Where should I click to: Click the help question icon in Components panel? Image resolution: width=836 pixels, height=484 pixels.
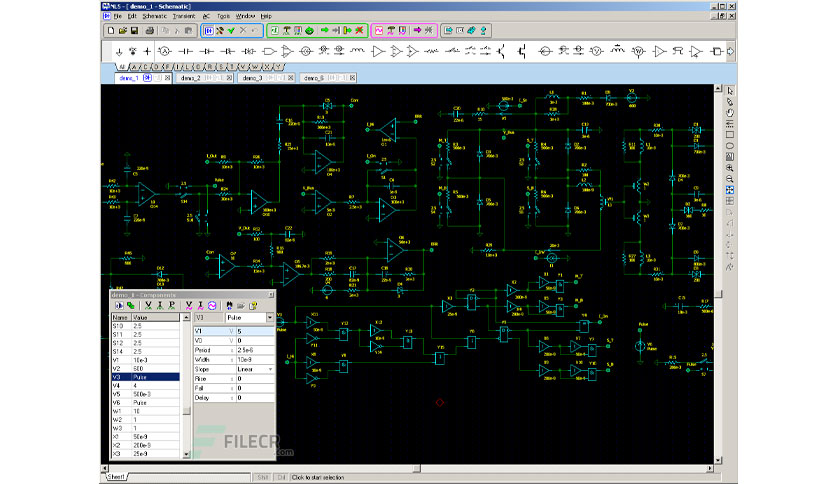pyautogui.click(x=253, y=305)
